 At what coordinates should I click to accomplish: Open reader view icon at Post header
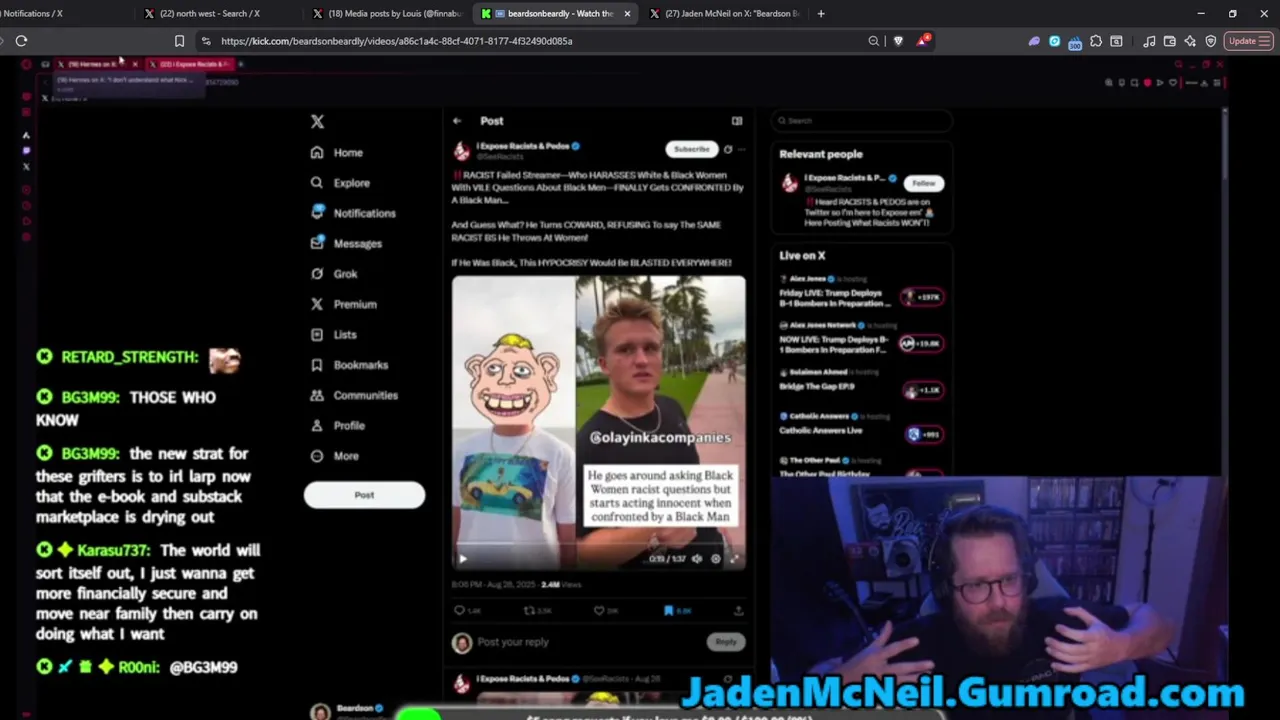[737, 121]
